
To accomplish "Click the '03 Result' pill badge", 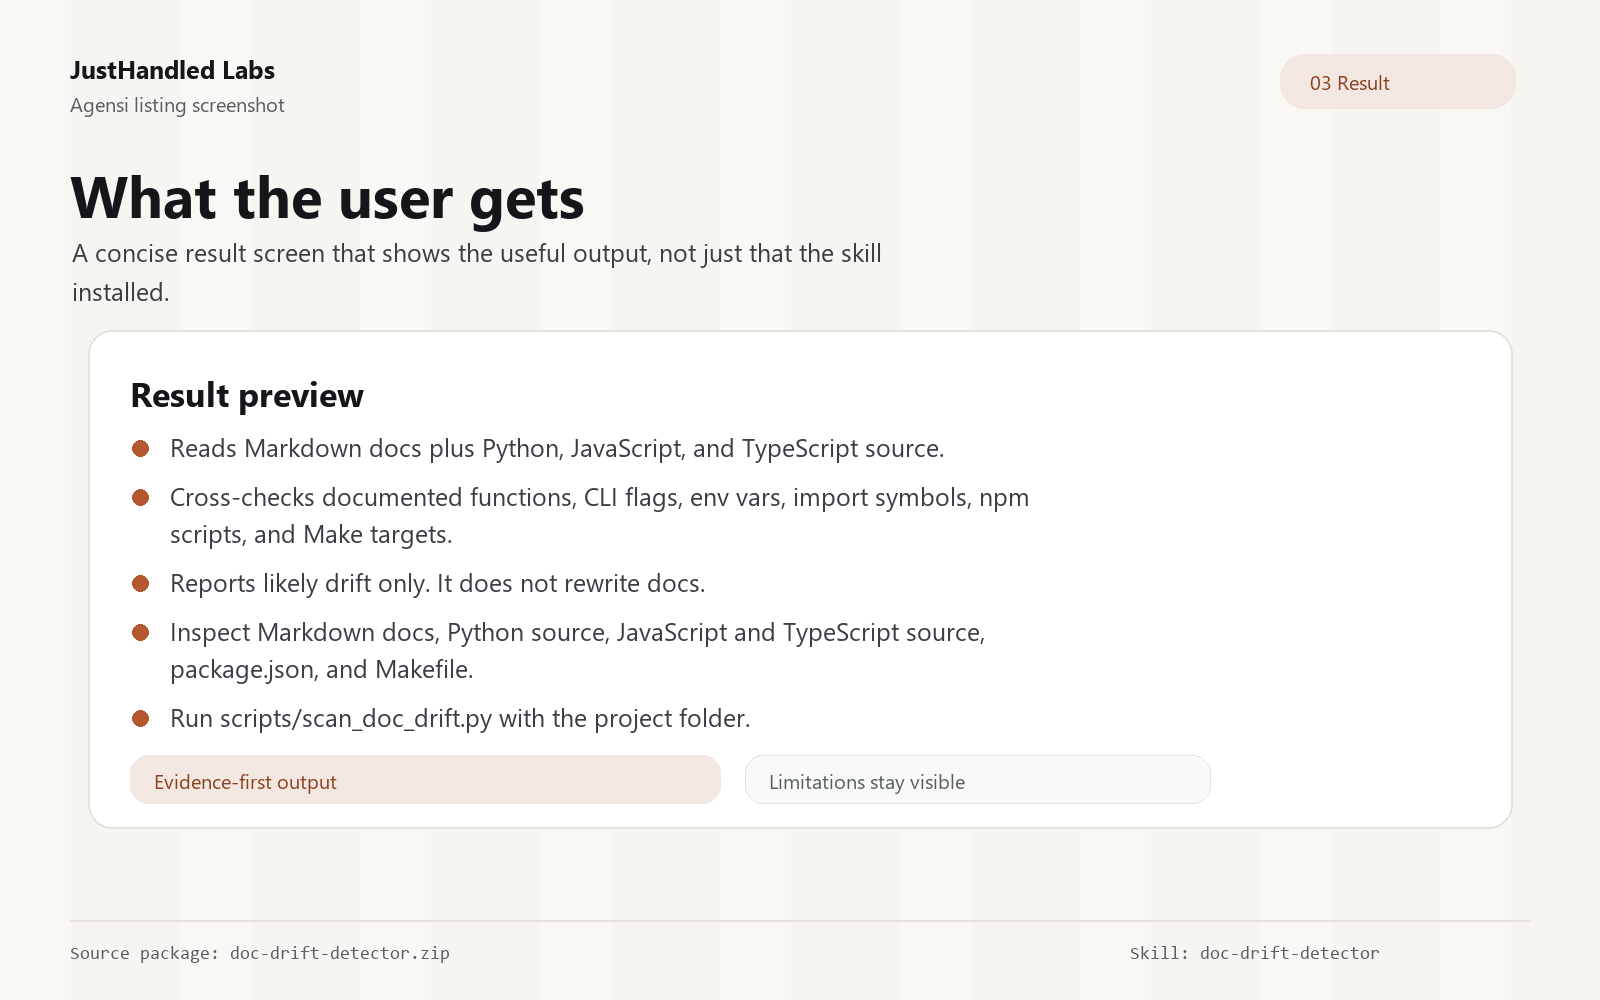I will (x=1397, y=82).
